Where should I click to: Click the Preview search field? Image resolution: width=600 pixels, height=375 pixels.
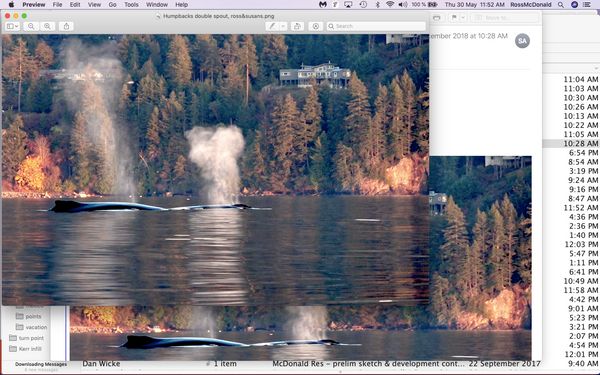376,26
